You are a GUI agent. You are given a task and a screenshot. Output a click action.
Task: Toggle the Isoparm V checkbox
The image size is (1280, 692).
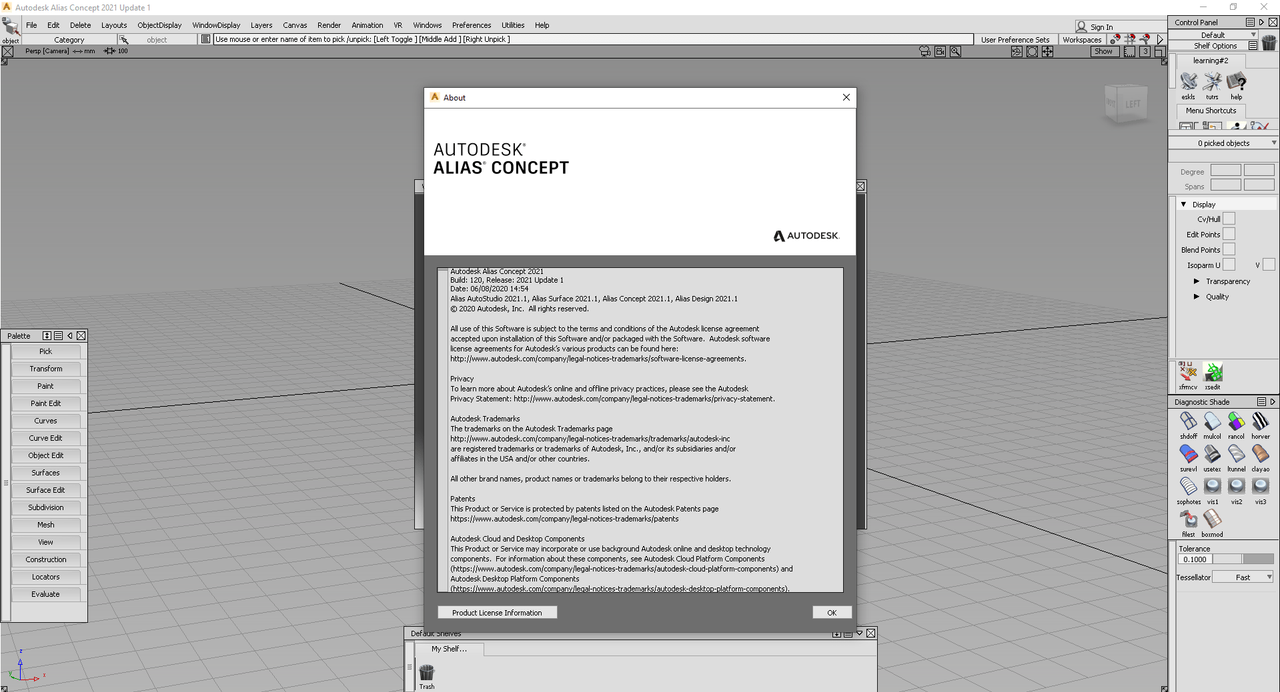pyautogui.click(x=1268, y=265)
